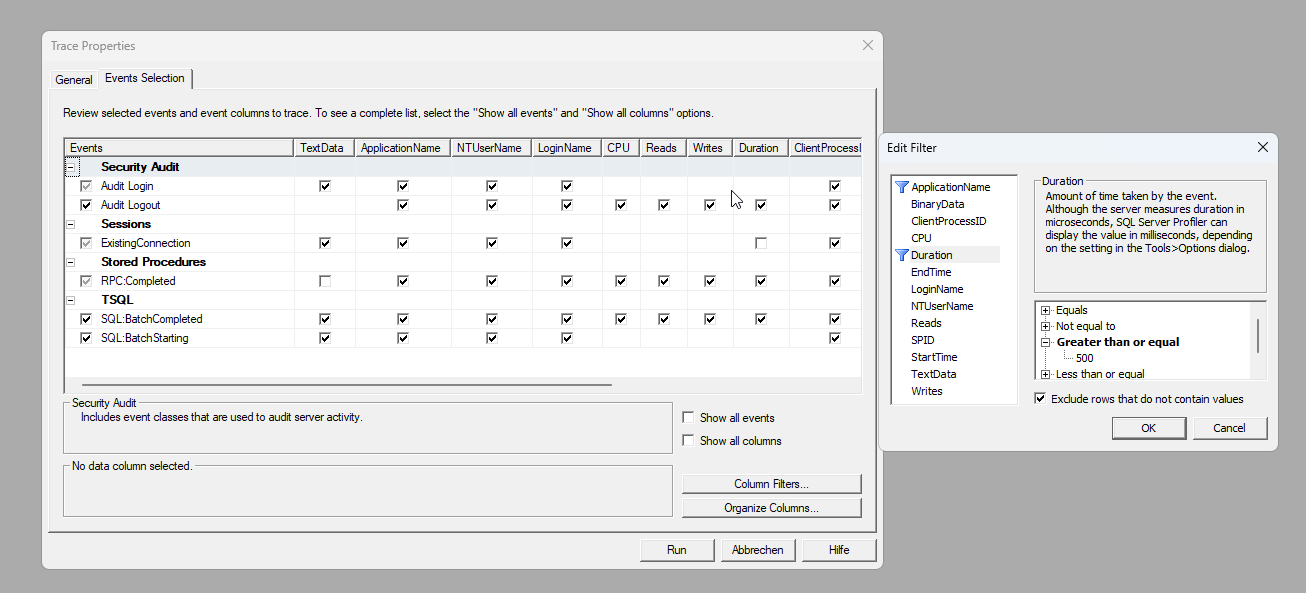Close the Trace Properties window
This screenshot has height=593, width=1306.
(867, 45)
